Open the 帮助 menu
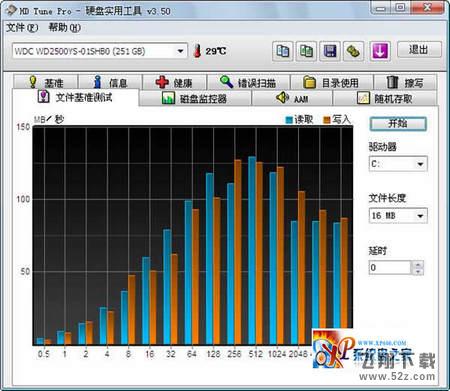The height and width of the screenshot is (391, 450). [64, 28]
